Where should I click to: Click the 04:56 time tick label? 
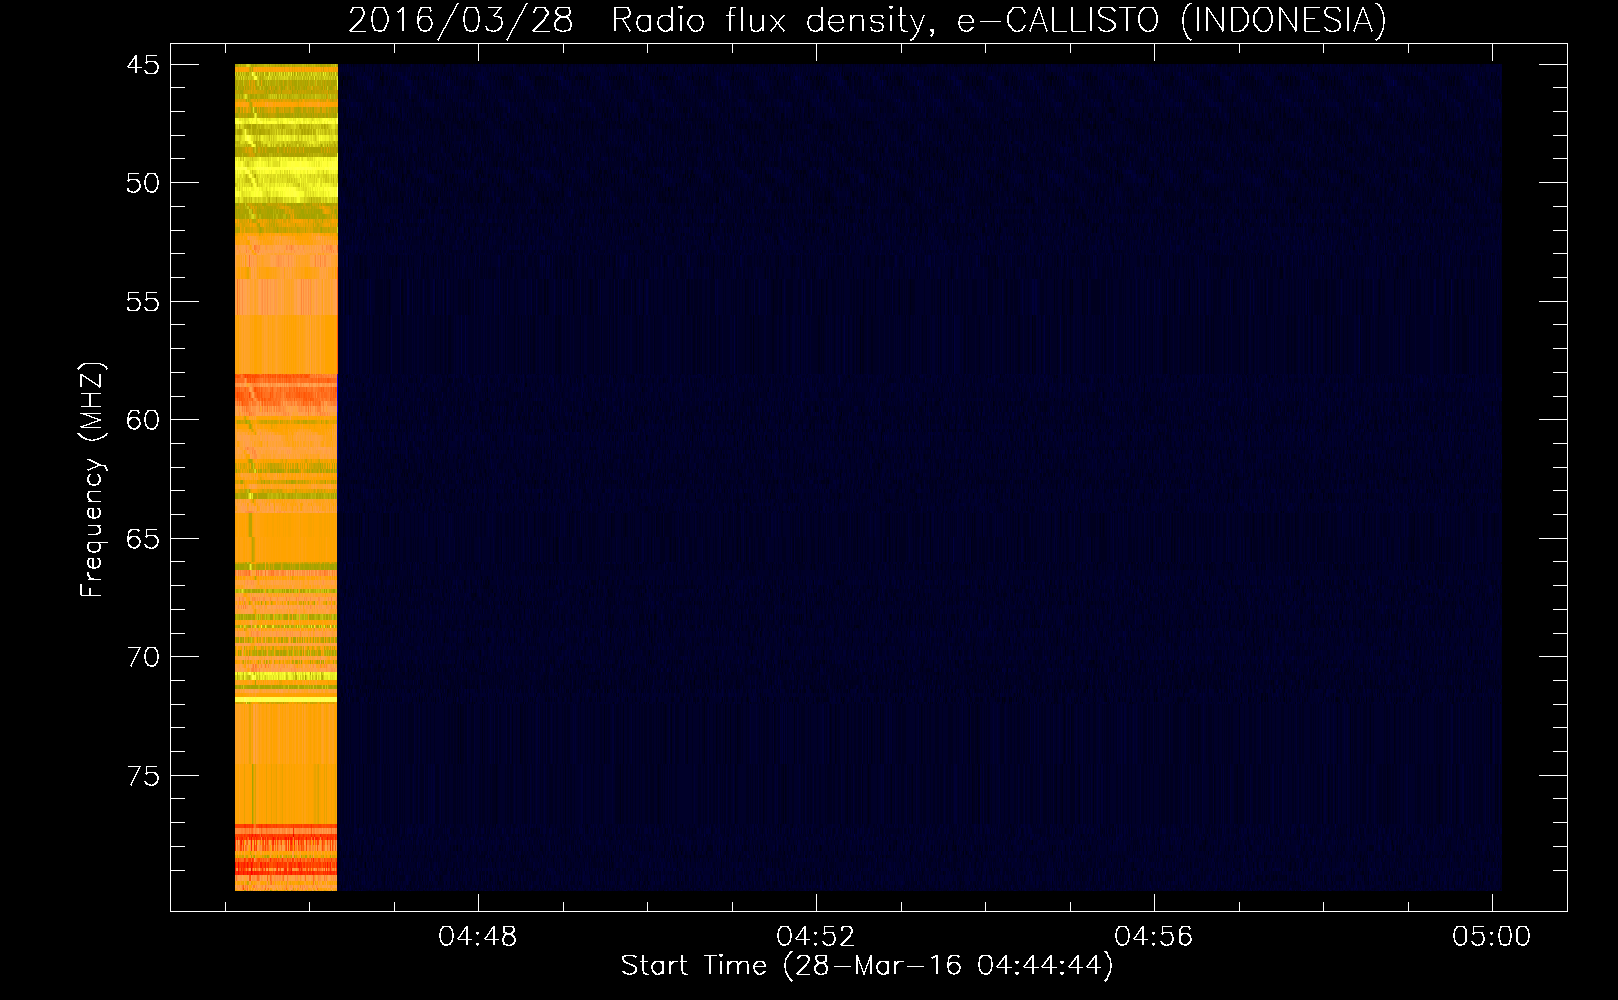1154,937
